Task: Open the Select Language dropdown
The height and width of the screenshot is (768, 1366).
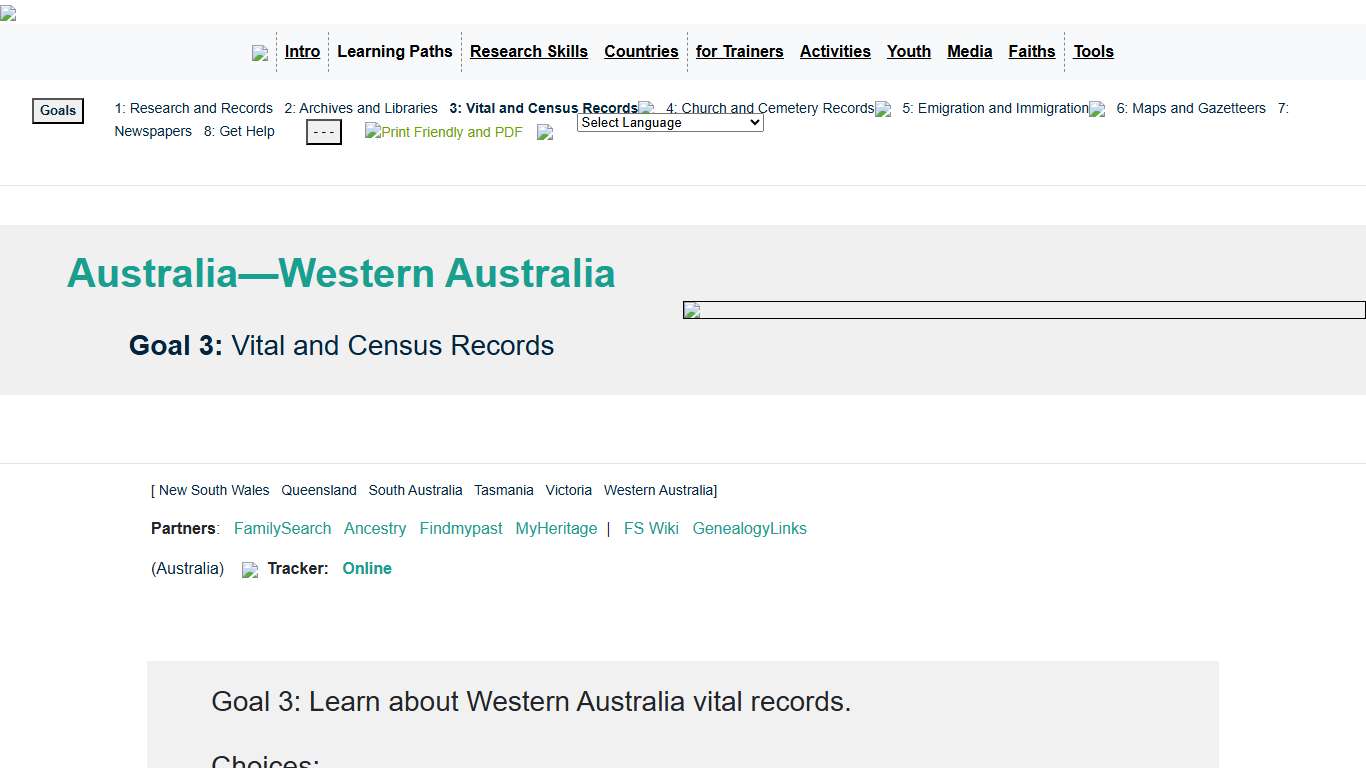Action: (669, 122)
